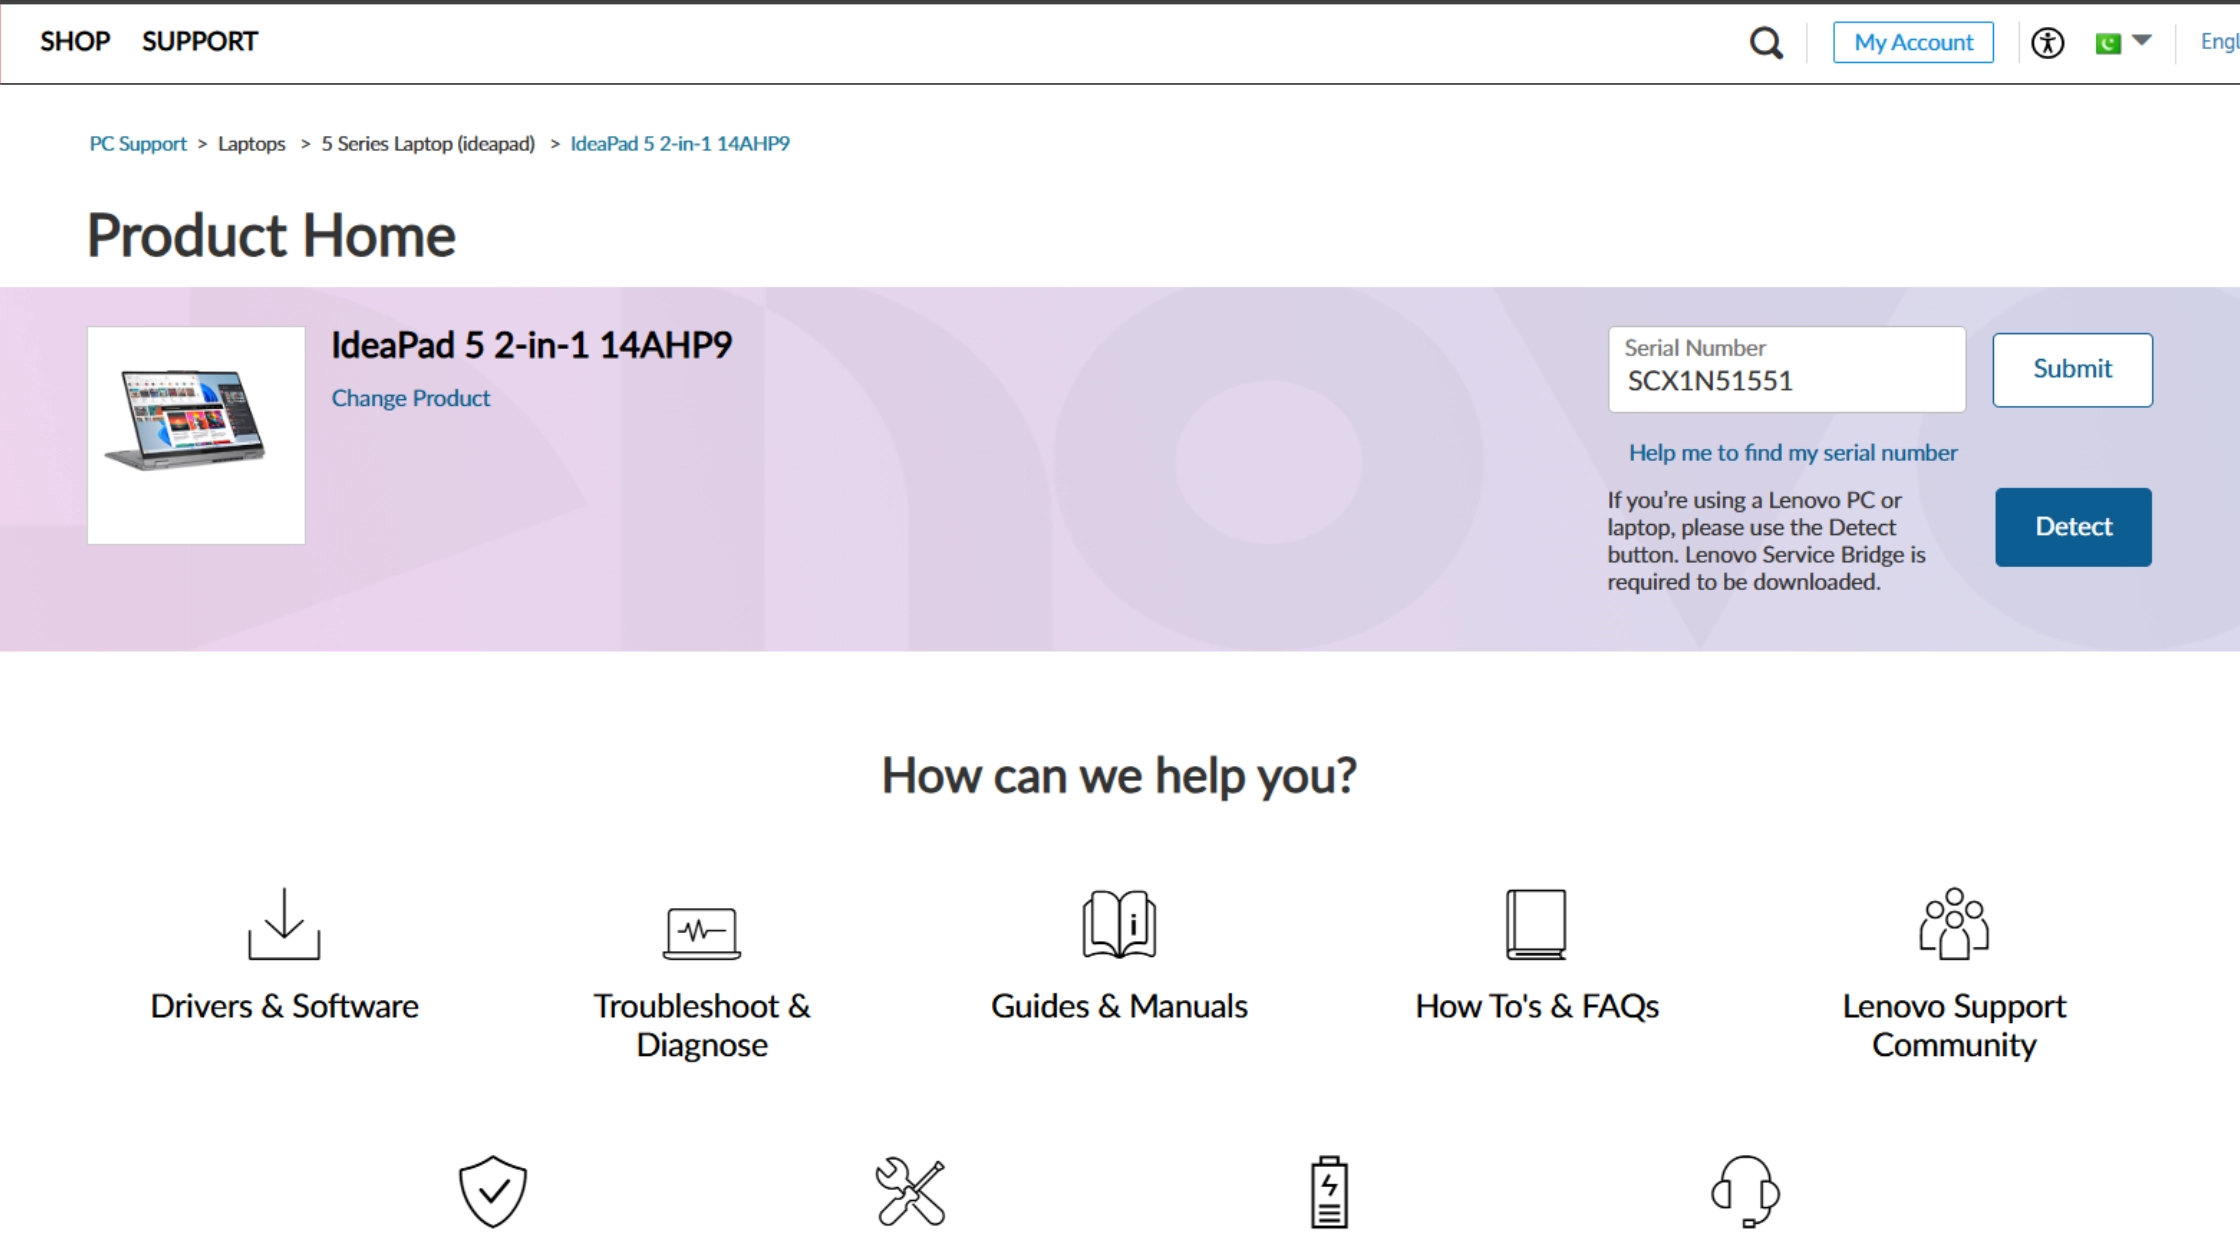2240x1260 pixels.
Task: Select the Drivers & Software label
Action: pyautogui.click(x=284, y=1006)
